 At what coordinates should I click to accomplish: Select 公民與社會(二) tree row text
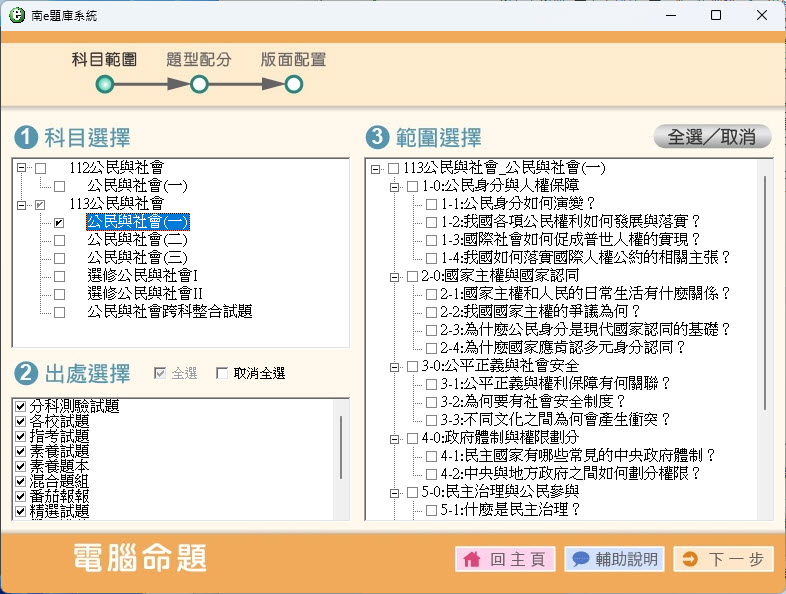coord(137,240)
